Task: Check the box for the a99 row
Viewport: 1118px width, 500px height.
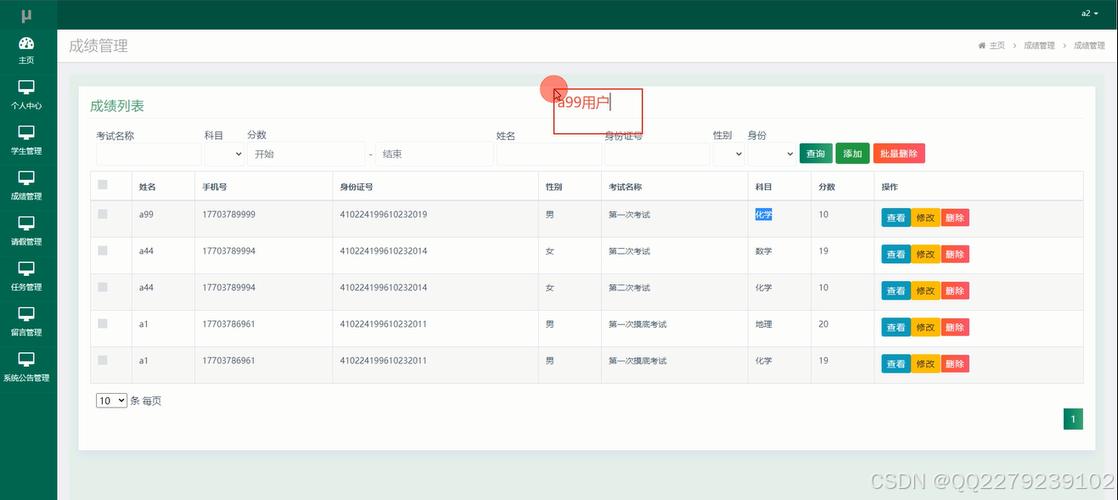Action: (103, 214)
